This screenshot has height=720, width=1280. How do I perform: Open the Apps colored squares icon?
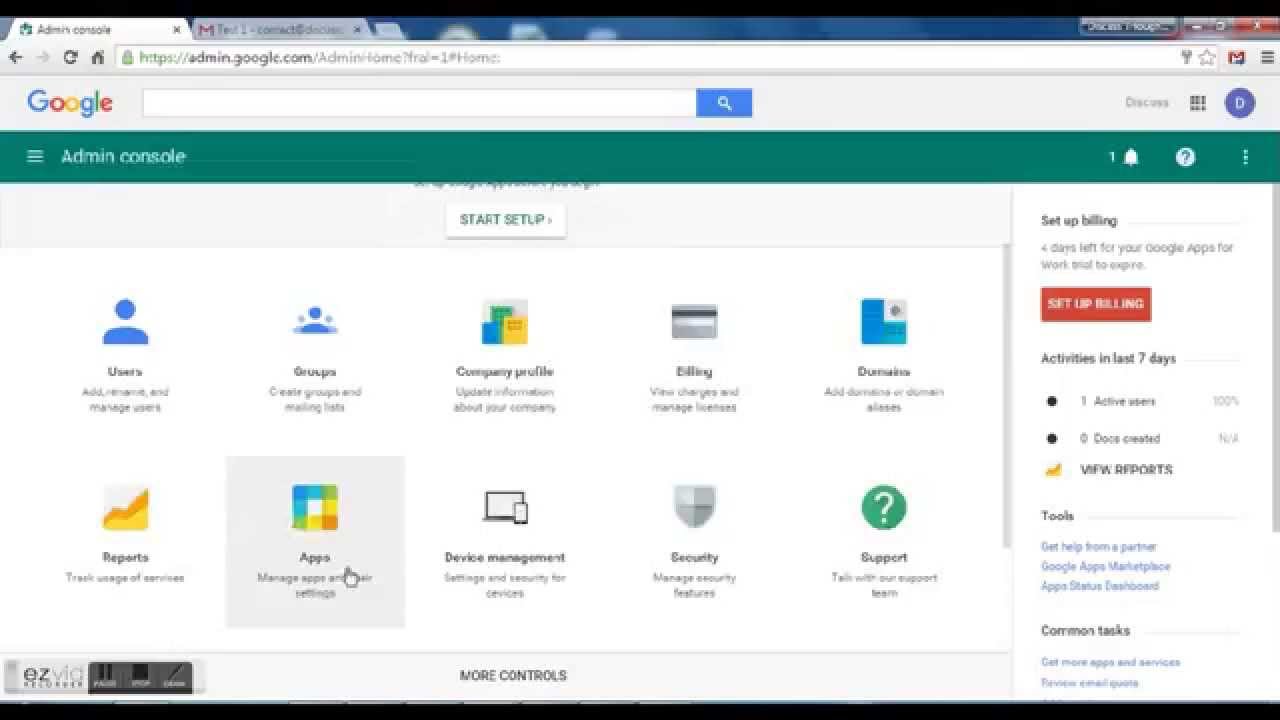(x=315, y=508)
